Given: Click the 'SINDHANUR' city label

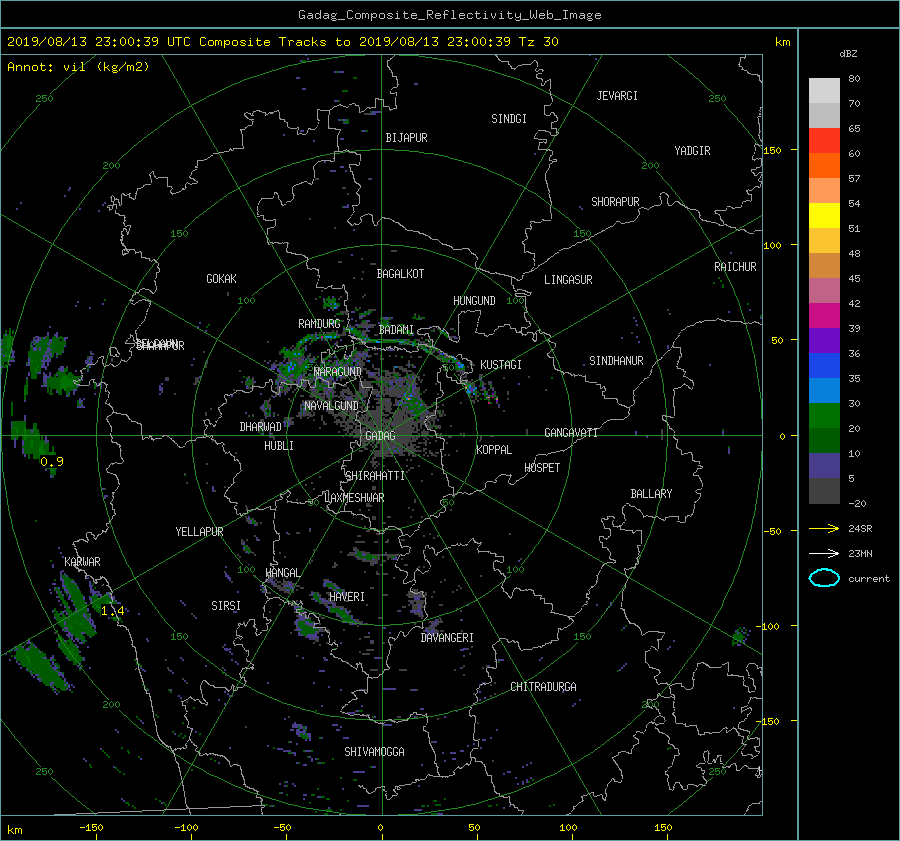Looking at the screenshot, I should point(616,361).
